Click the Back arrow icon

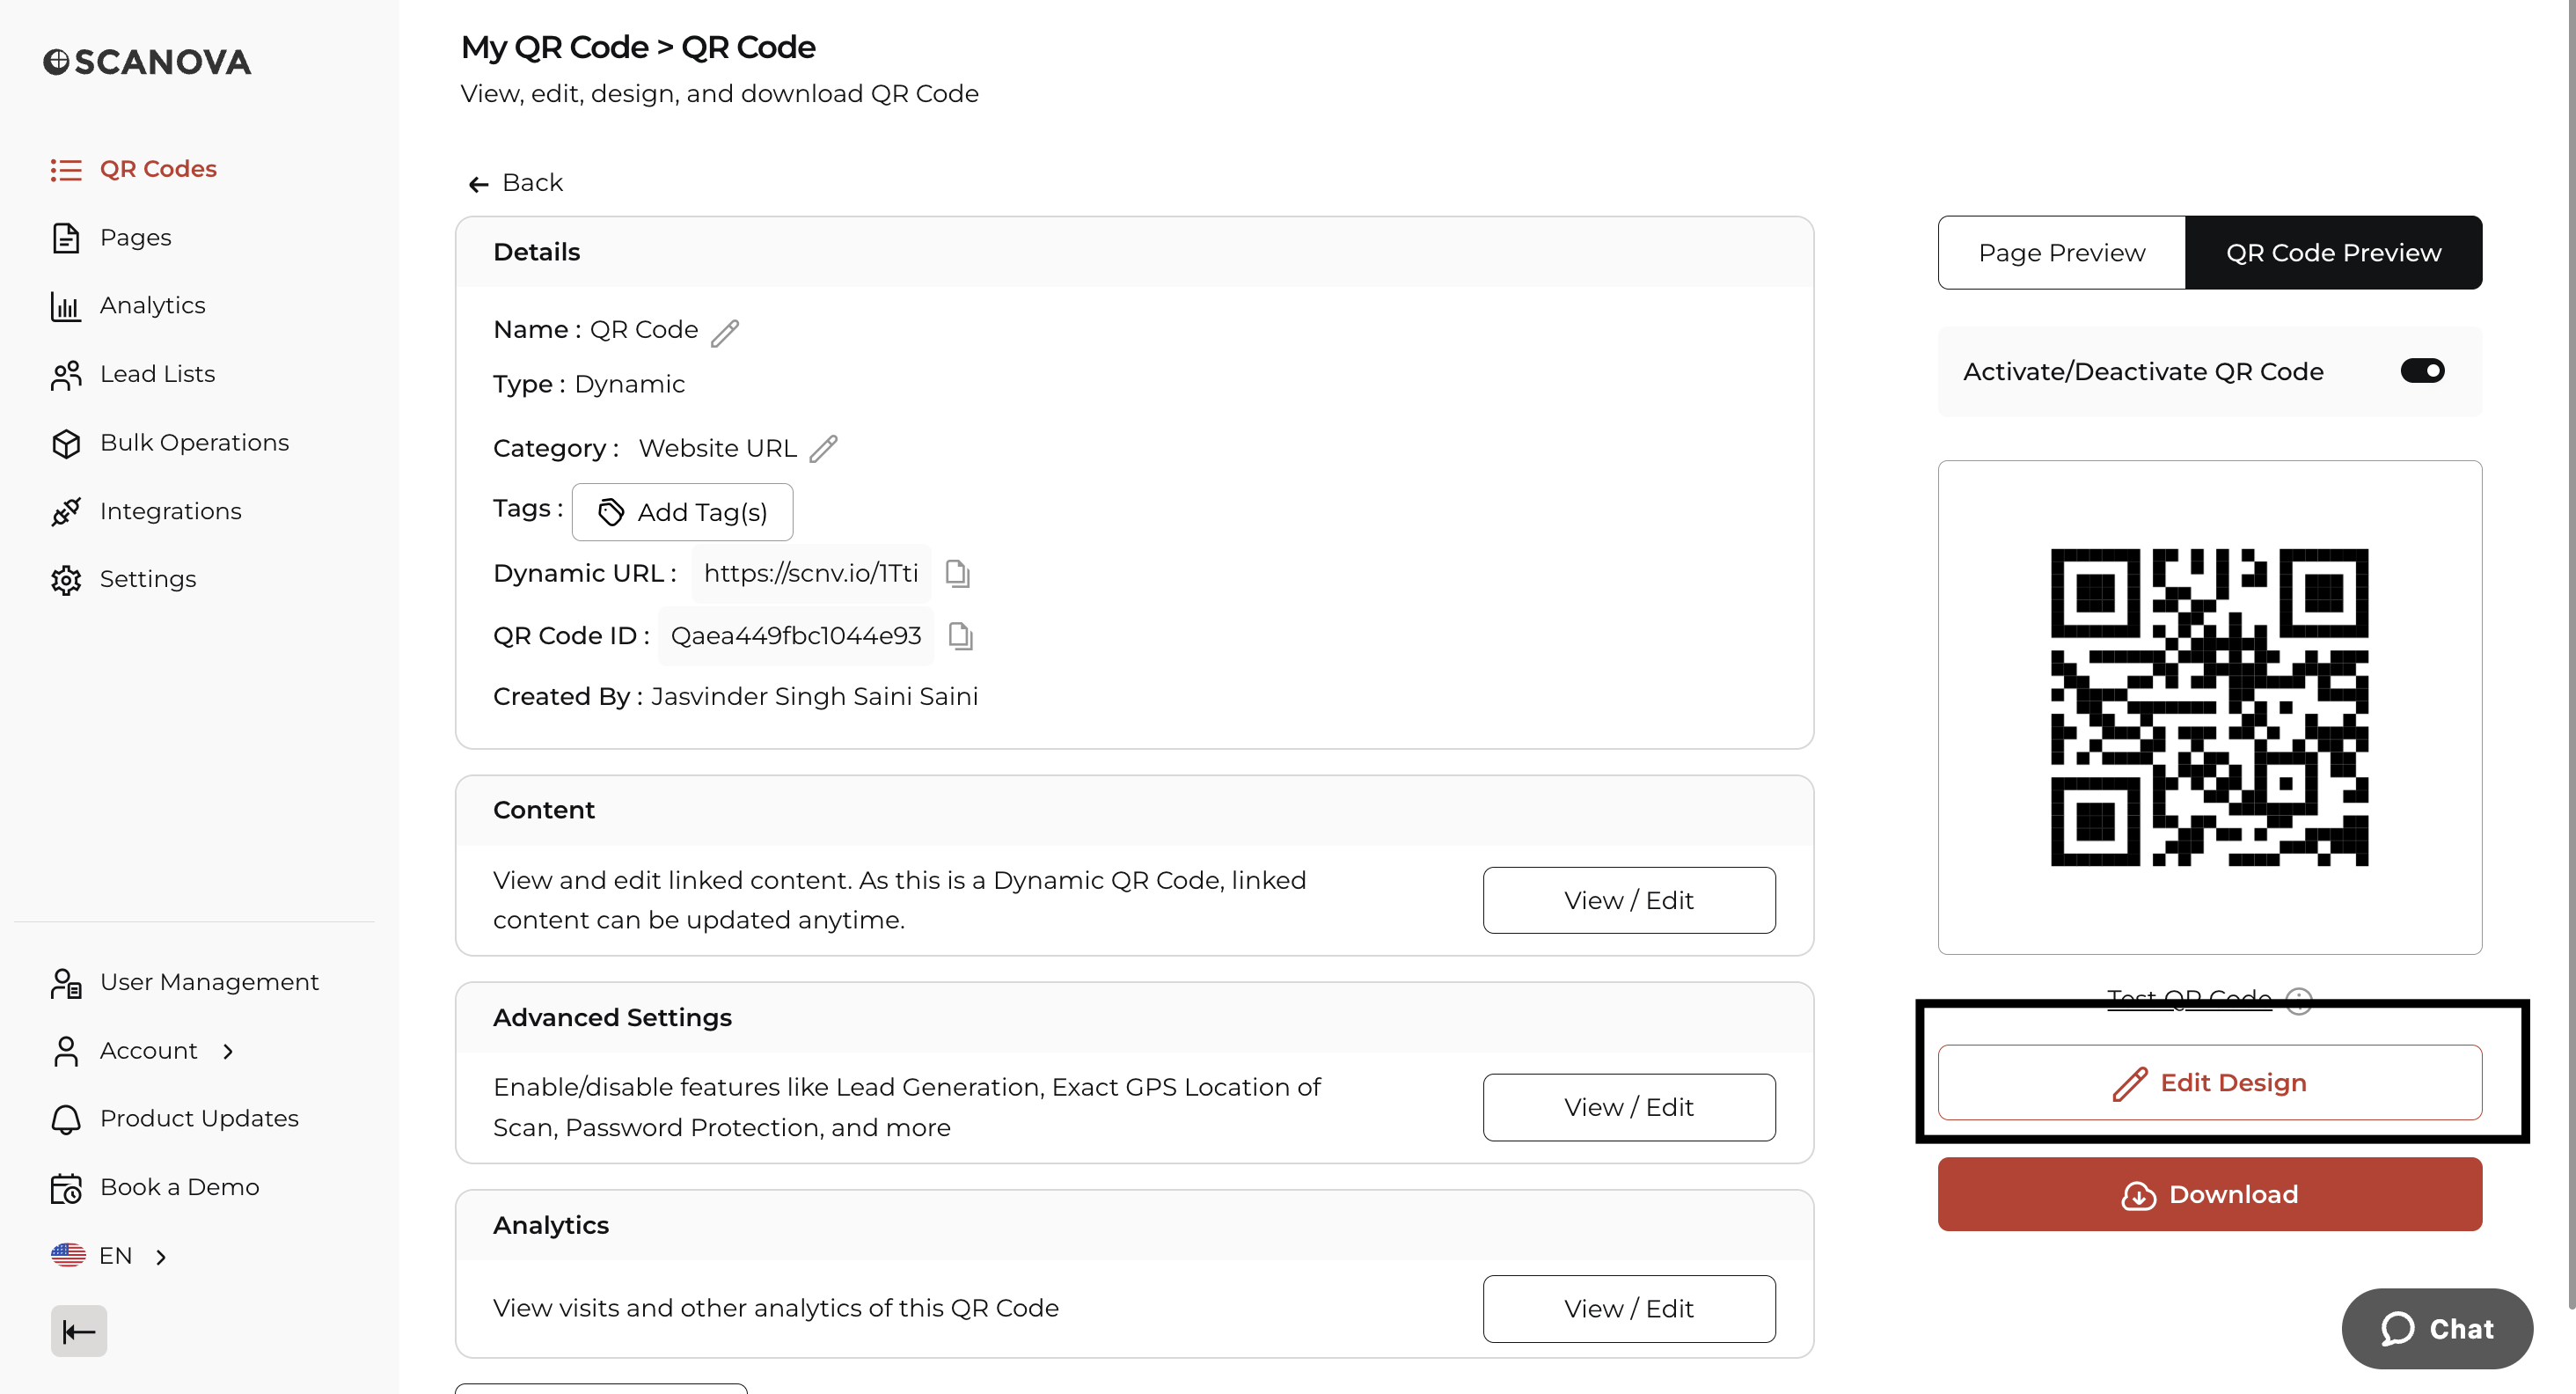[478, 184]
